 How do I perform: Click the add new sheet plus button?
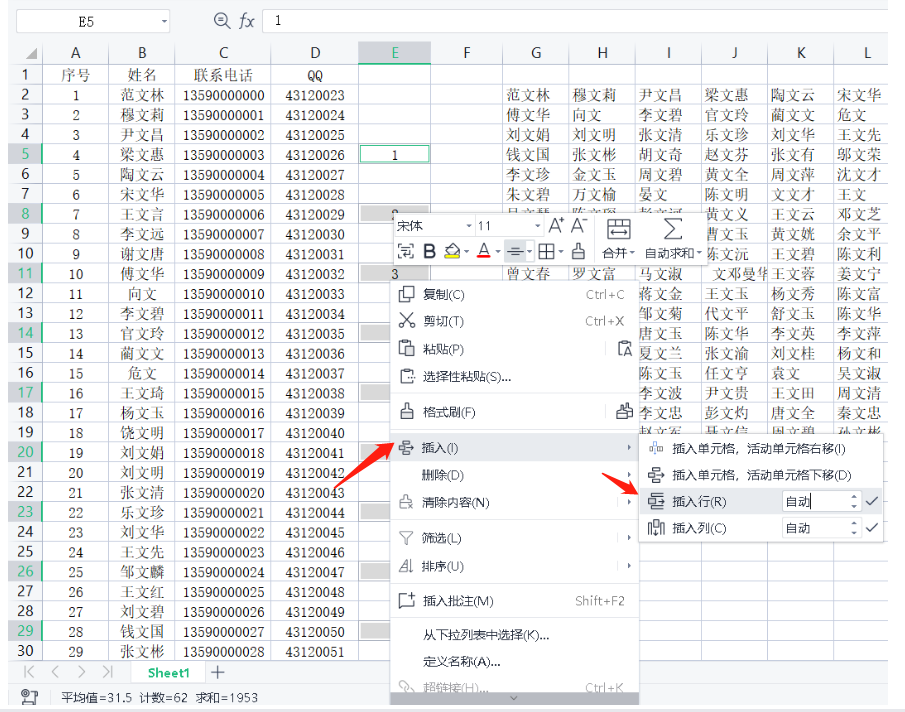[218, 673]
